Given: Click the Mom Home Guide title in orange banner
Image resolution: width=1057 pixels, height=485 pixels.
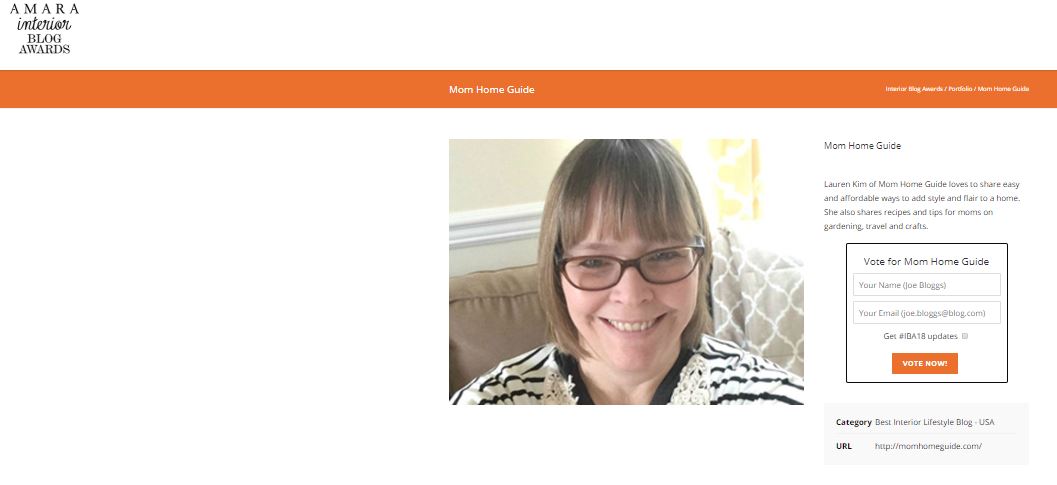Looking at the screenshot, I should click(x=491, y=90).
